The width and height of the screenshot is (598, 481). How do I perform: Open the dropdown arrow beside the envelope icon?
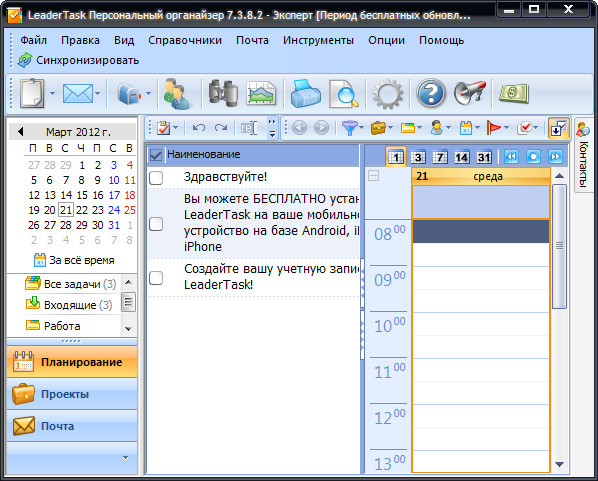[x=98, y=93]
